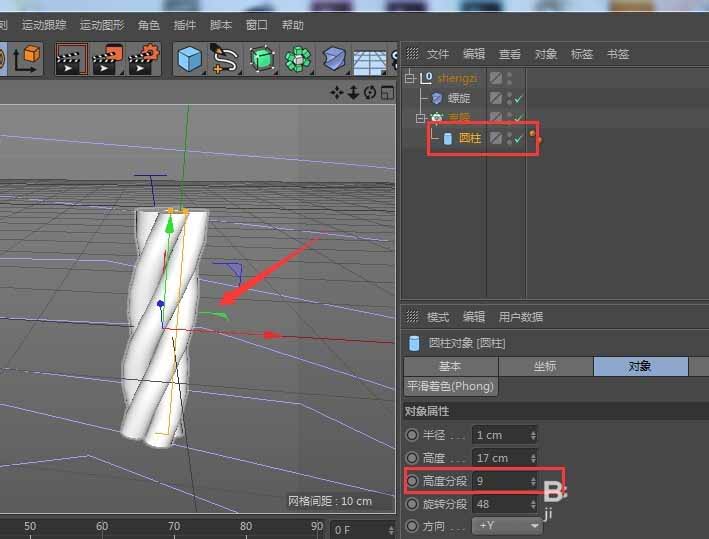
Task: Open the green subdivision generator icon
Action: (x=262, y=60)
